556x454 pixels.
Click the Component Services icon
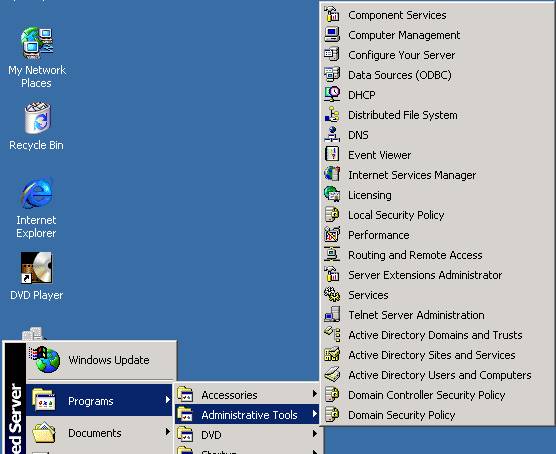click(x=332, y=15)
